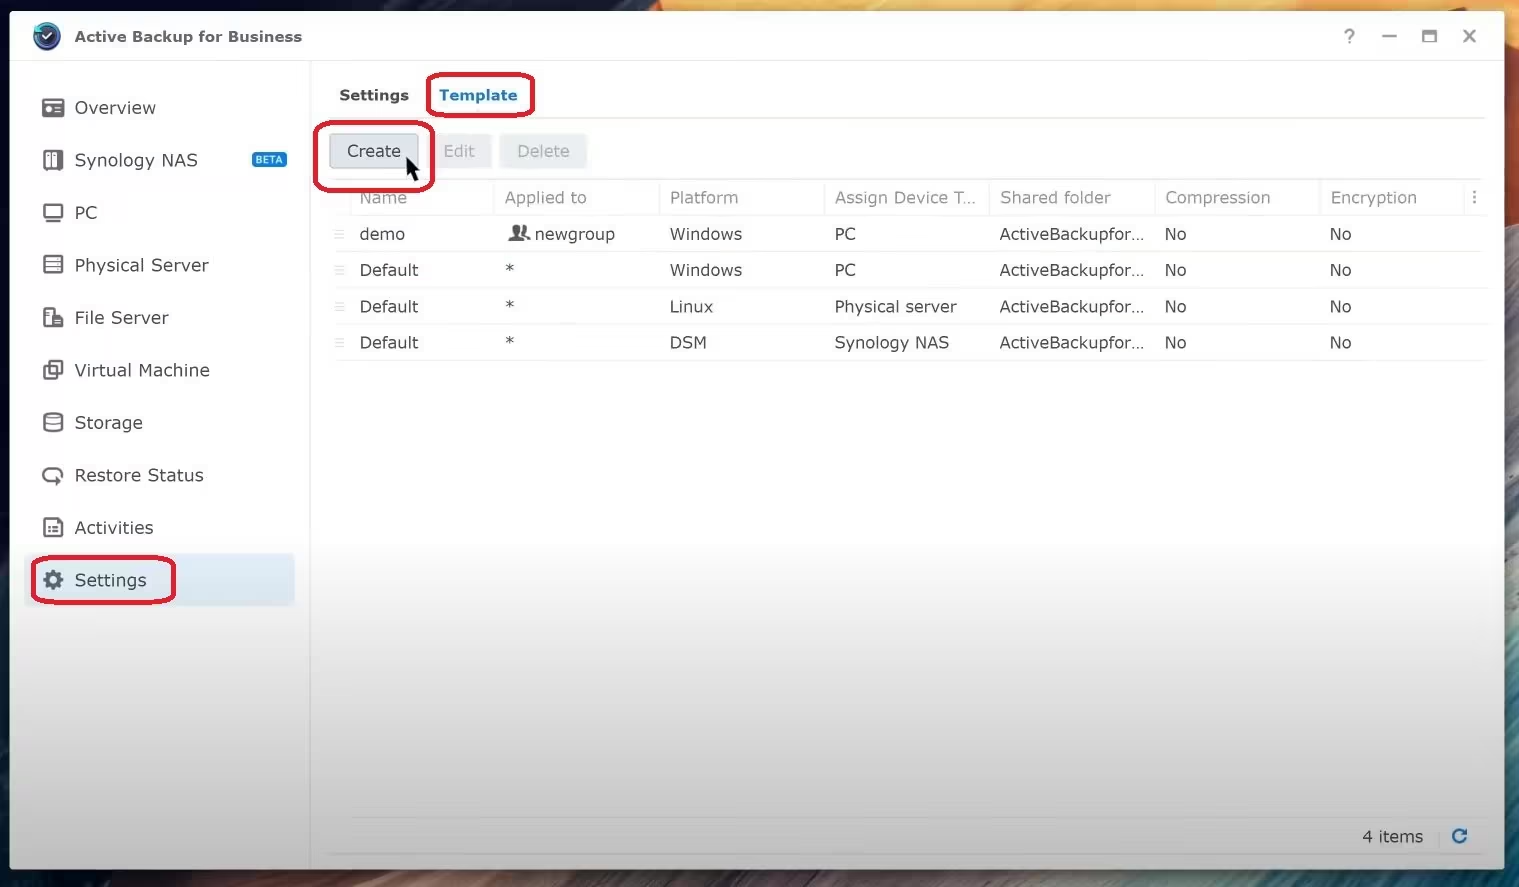Image resolution: width=1519 pixels, height=887 pixels.
Task: Select the demo template row name
Action: pyautogui.click(x=382, y=234)
